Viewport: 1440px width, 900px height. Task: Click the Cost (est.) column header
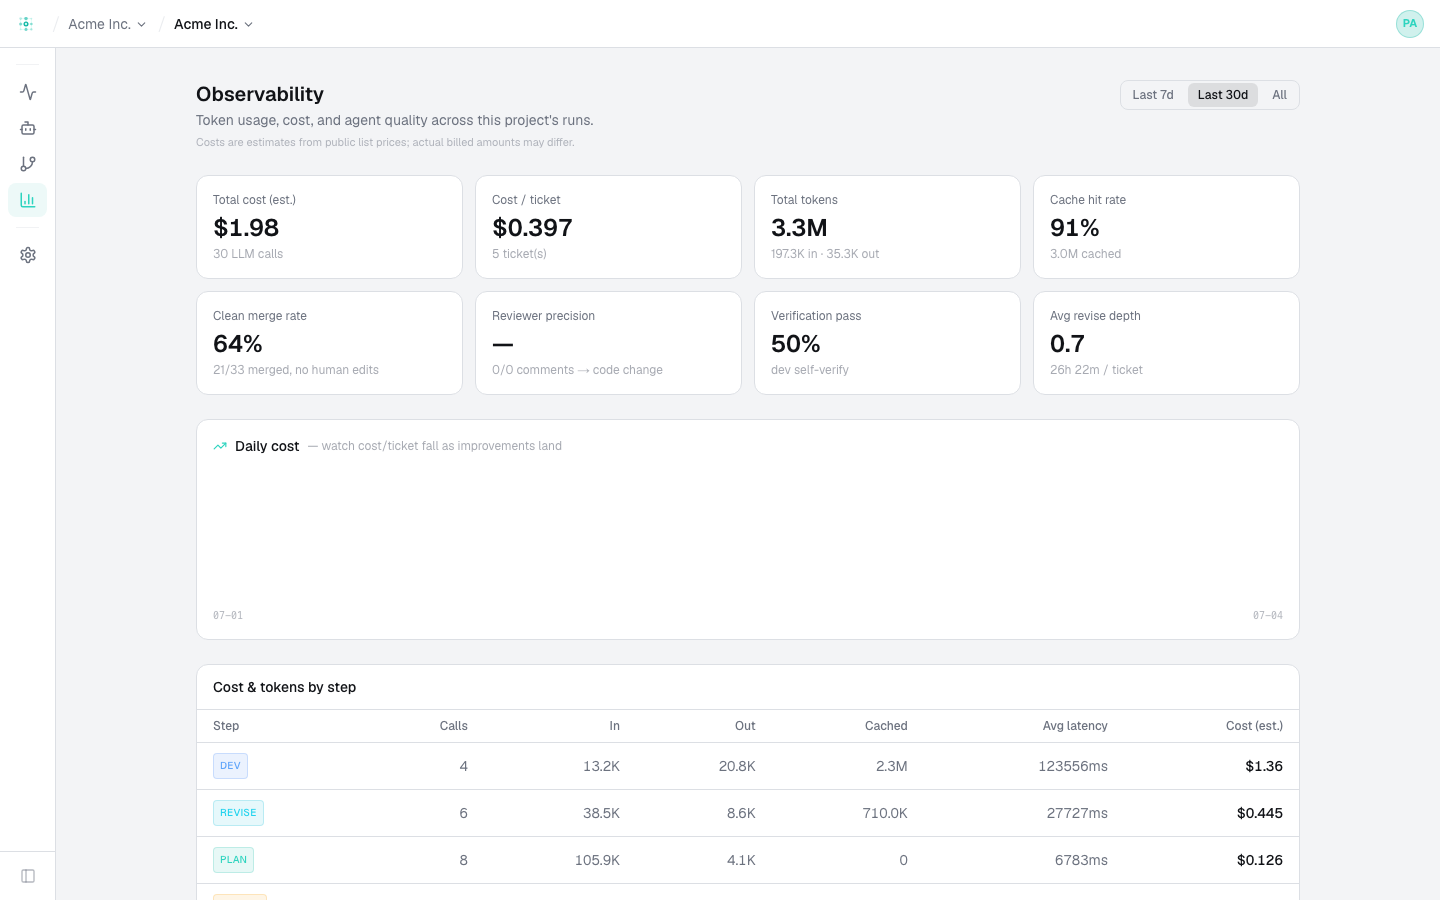point(1254,726)
